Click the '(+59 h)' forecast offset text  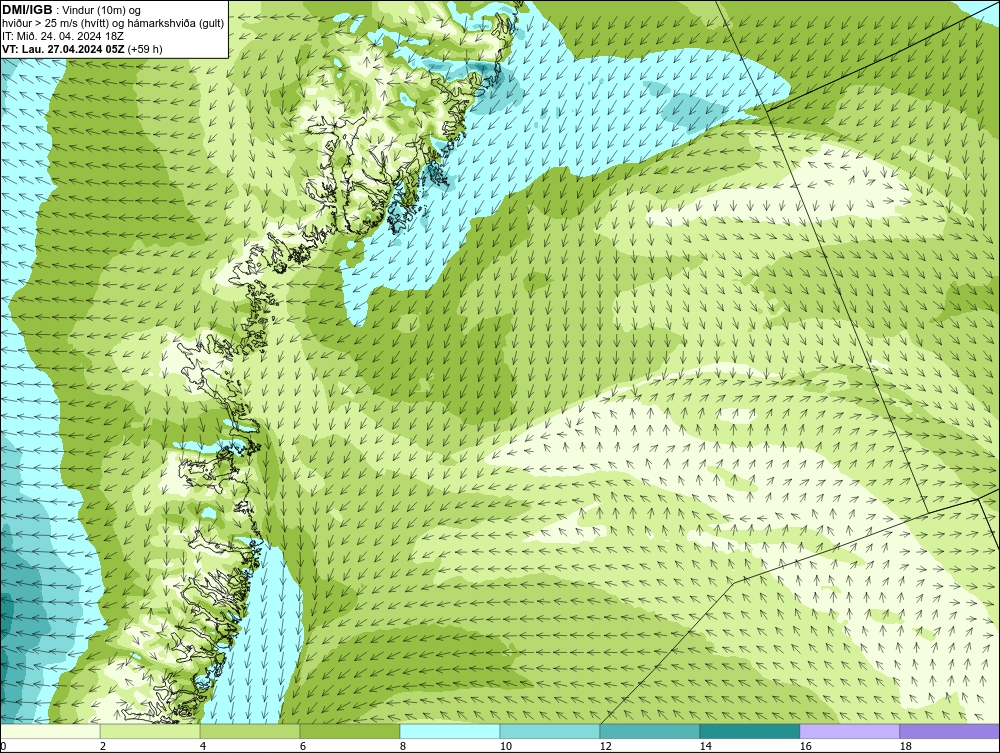145,49
